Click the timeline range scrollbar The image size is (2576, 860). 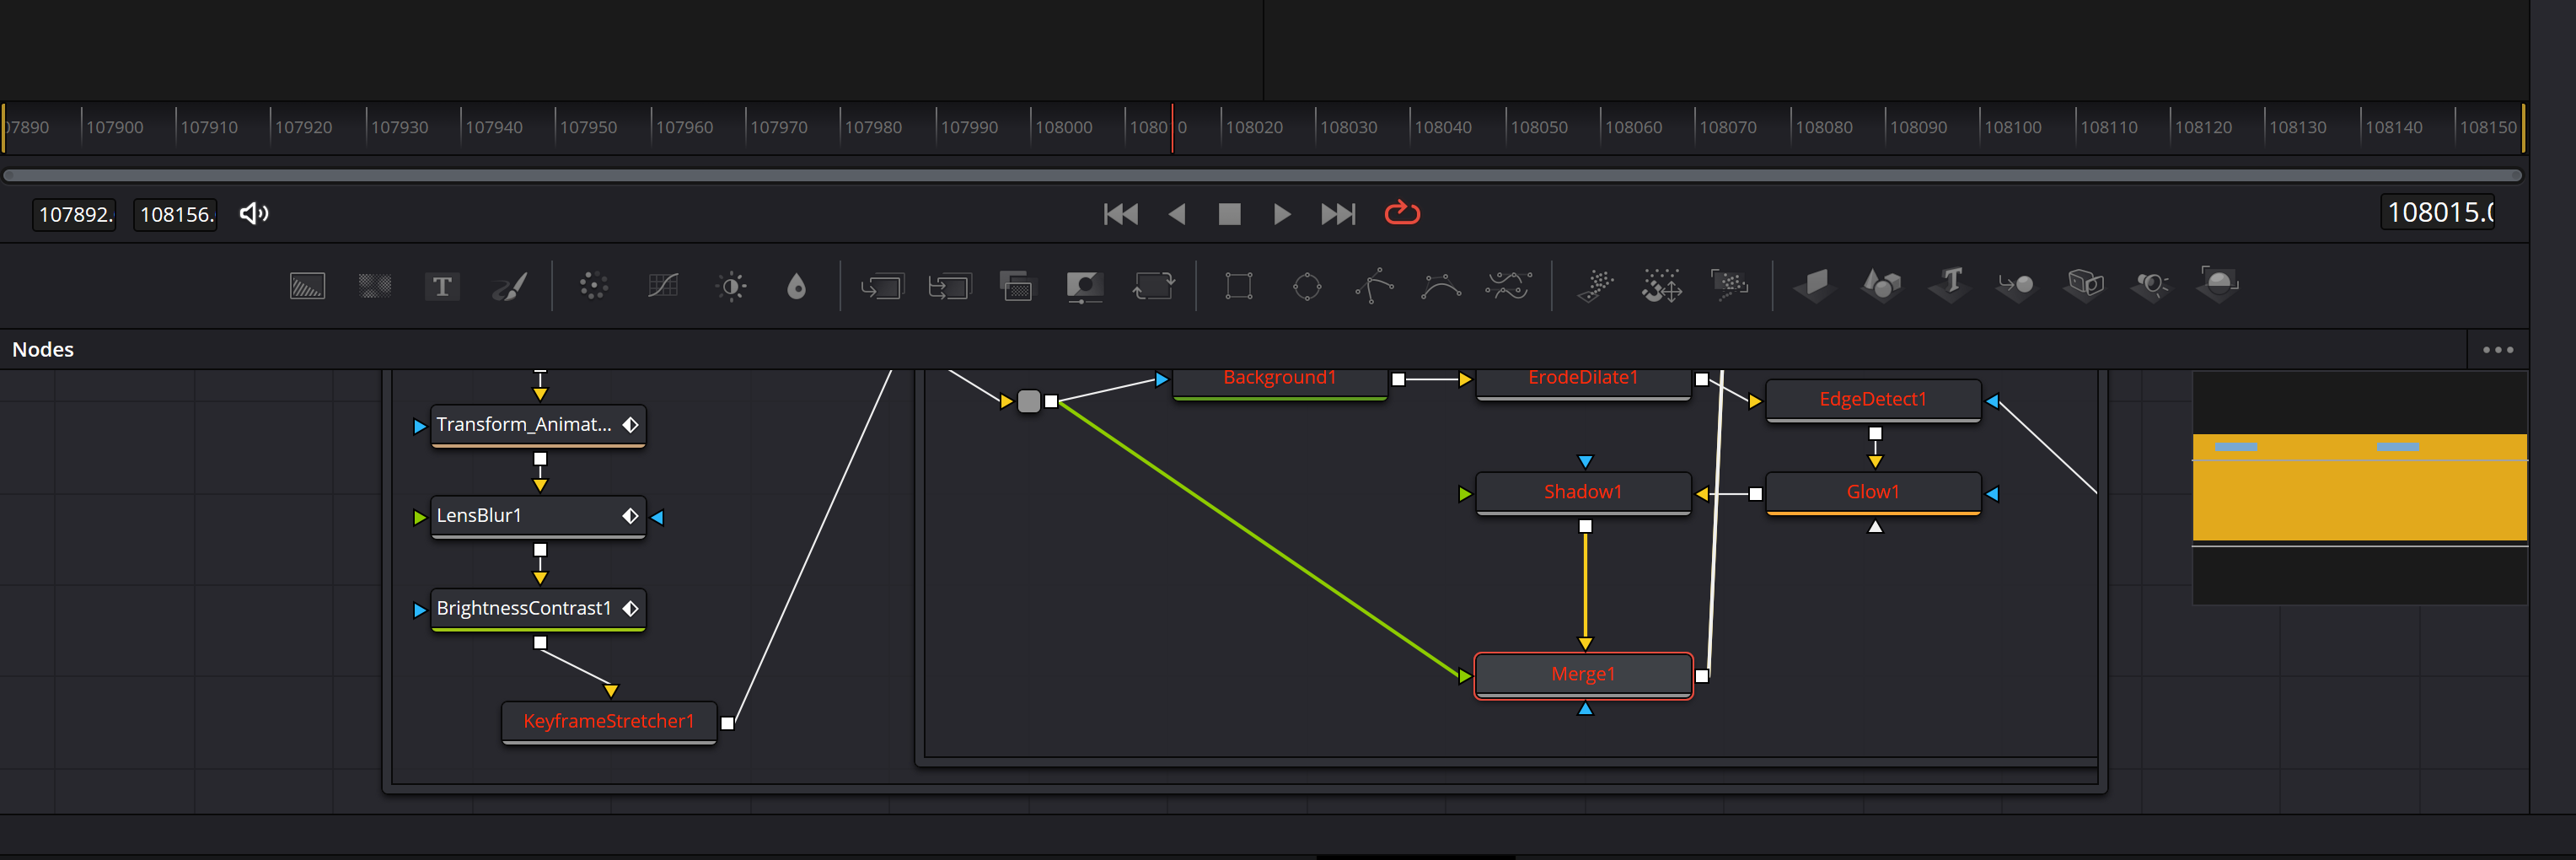click(1262, 176)
